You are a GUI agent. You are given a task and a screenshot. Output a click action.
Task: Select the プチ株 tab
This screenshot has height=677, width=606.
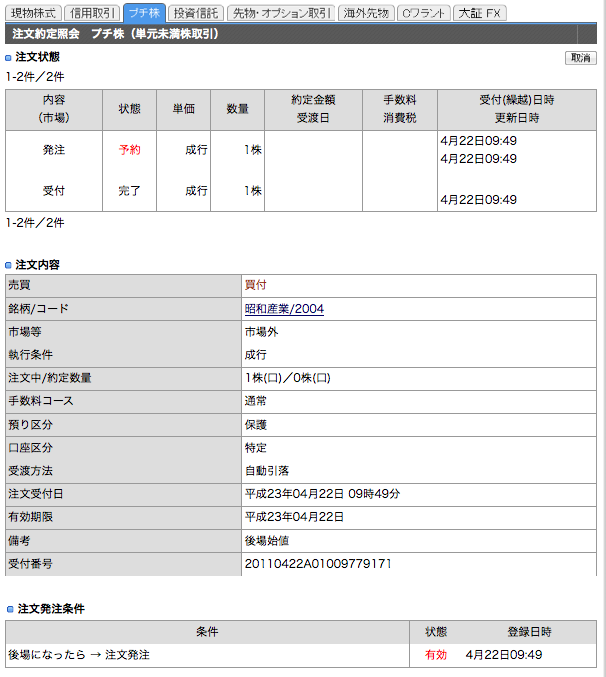(x=144, y=13)
